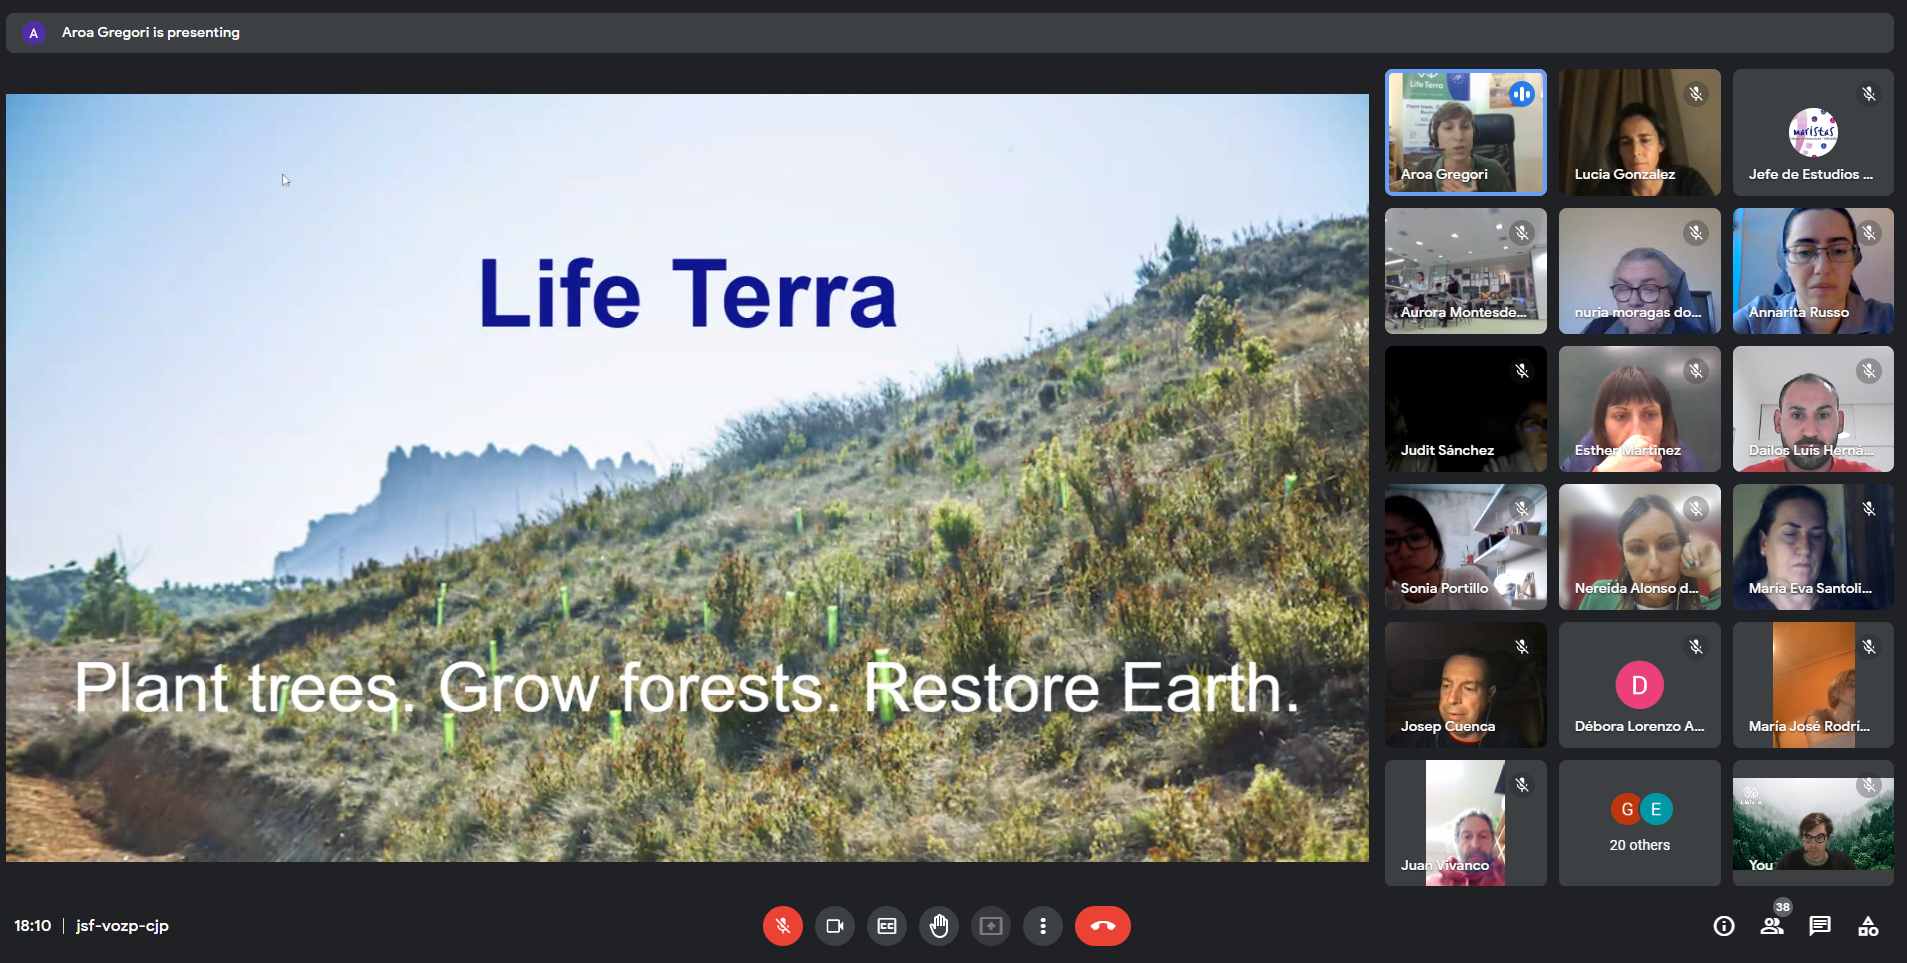Show the people list with 38 badge
The image size is (1907, 963).
click(x=1772, y=926)
